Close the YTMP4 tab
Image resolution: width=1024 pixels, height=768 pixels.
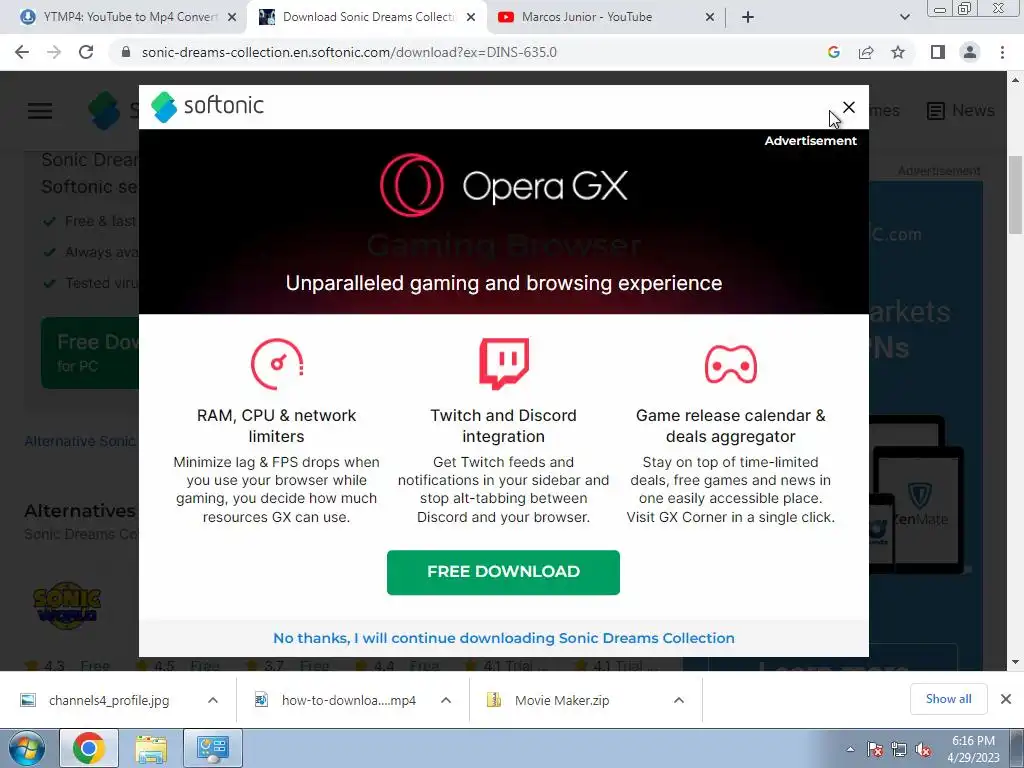pyautogui.click(x=232, y=18)
